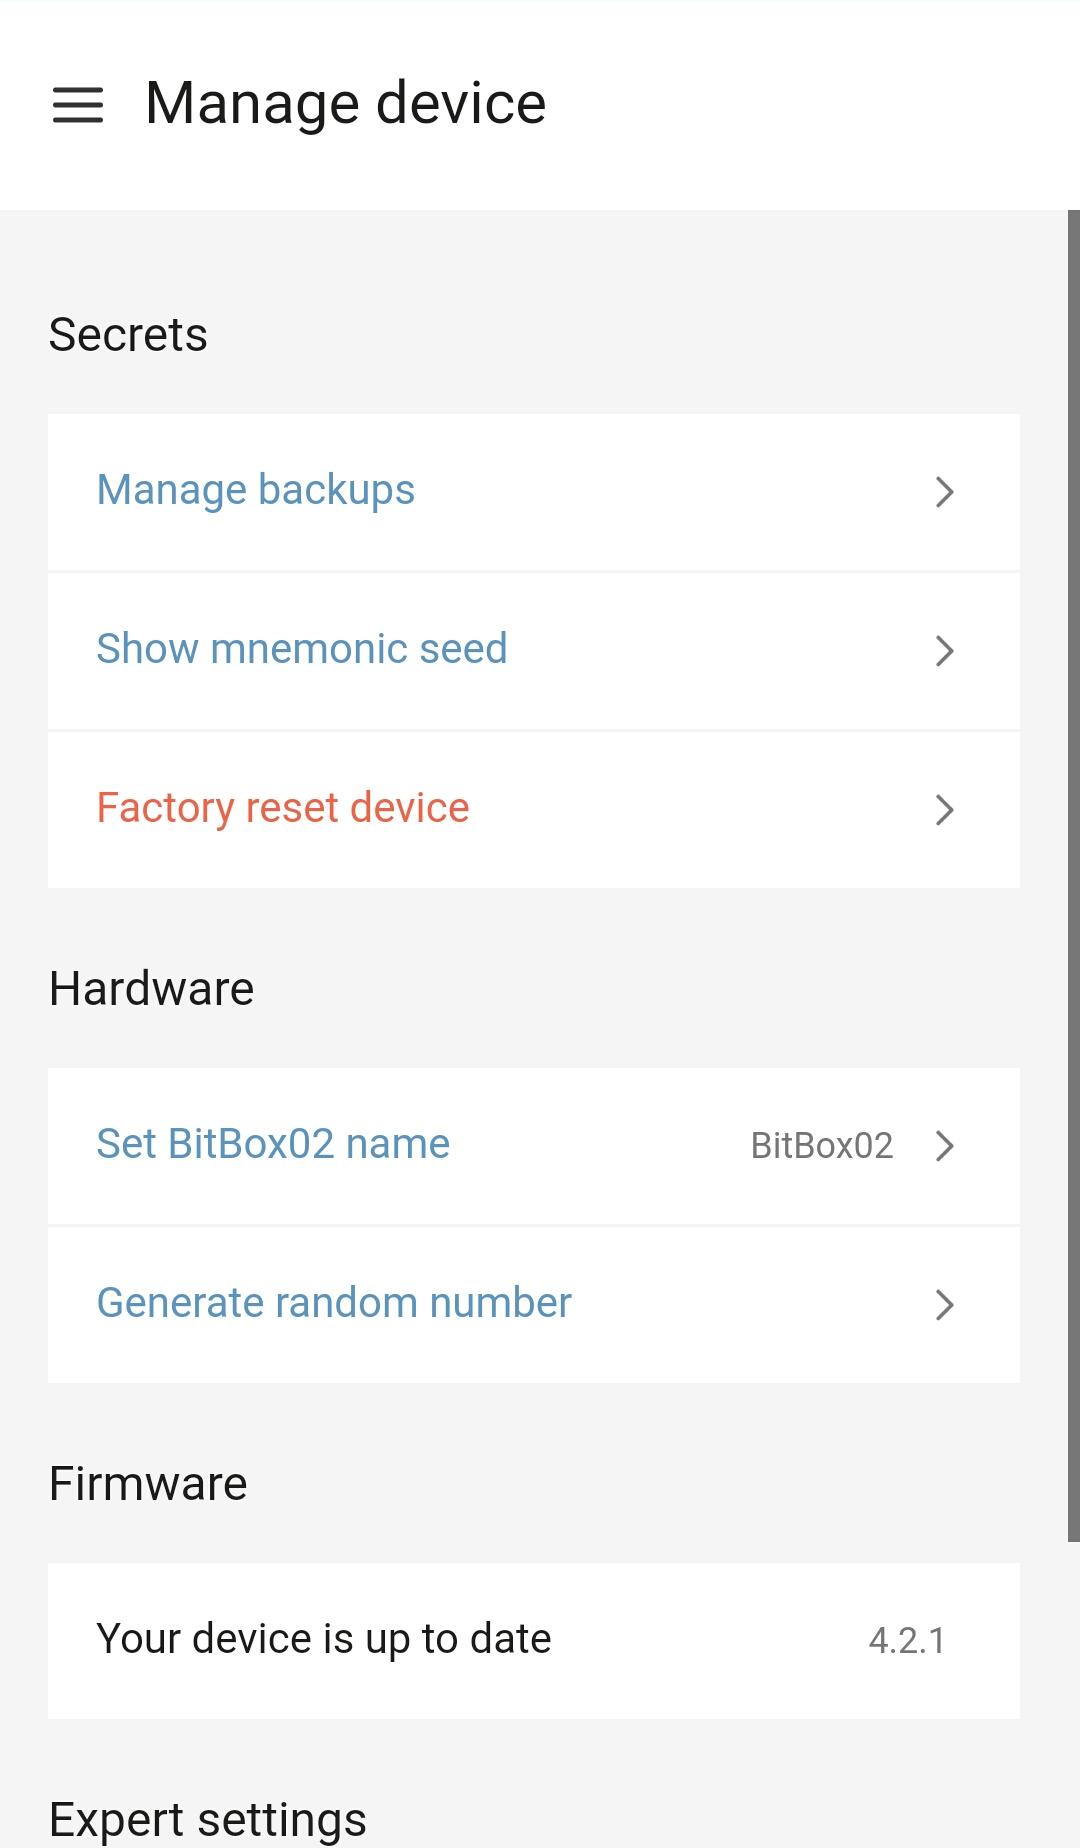1080x1848 pixels.
Task: Open Set BitBox02 name
Action: 534,1145
